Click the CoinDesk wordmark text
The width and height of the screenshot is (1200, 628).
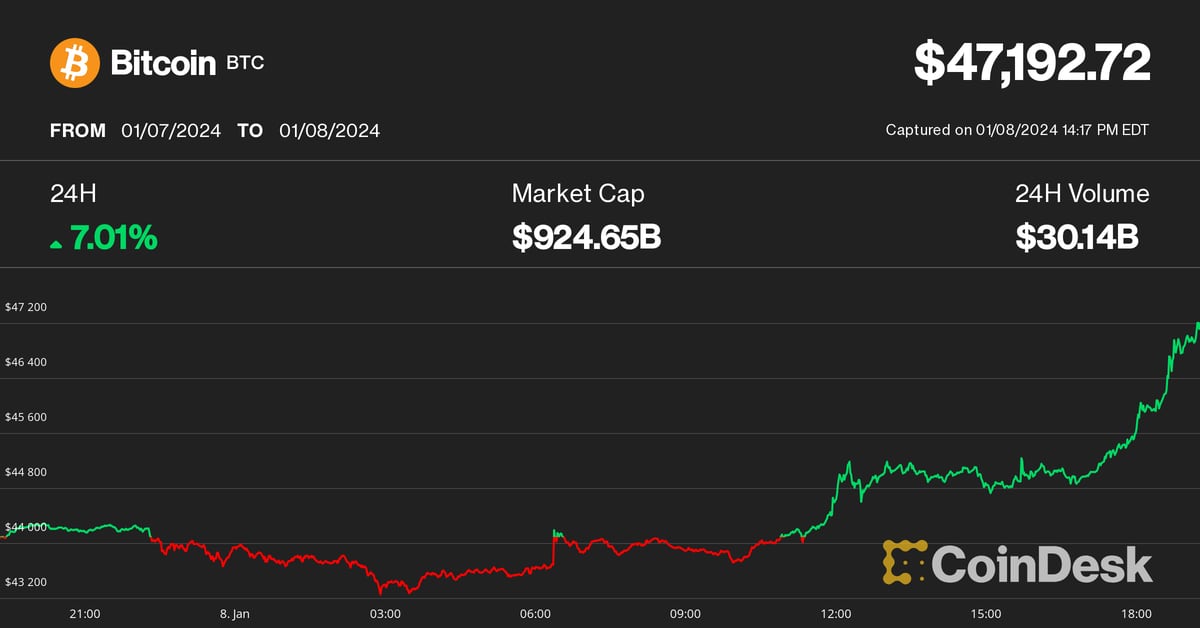(x=1042, y=564)
